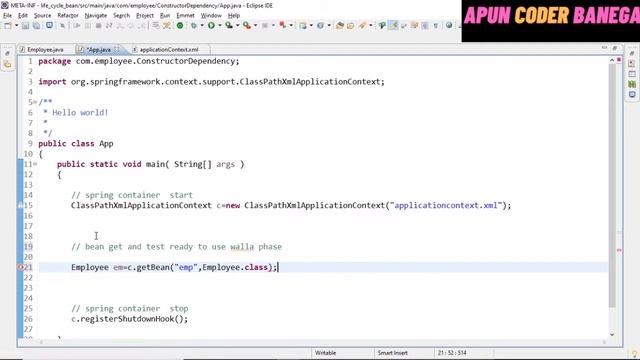Open the New wizard dropdown arrow
This screenshot has width=640, height=360.
click(x=17, y=25)
